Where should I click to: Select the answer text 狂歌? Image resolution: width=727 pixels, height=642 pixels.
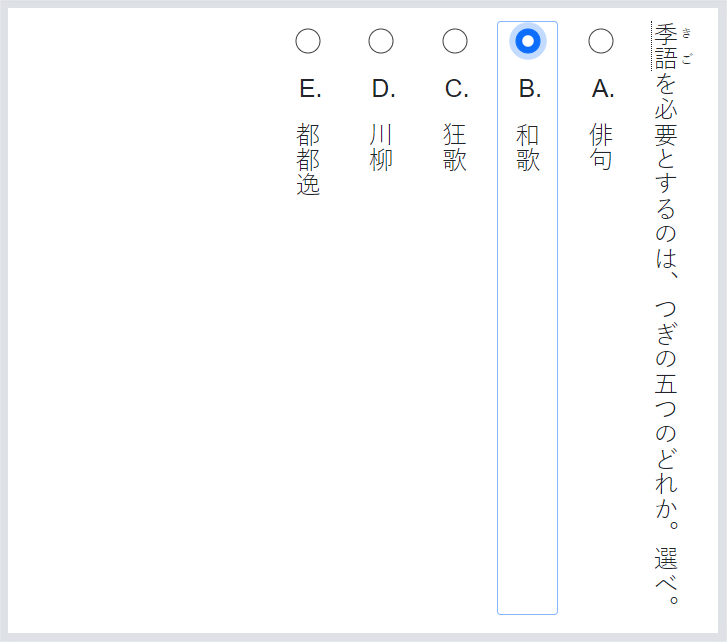455,147
